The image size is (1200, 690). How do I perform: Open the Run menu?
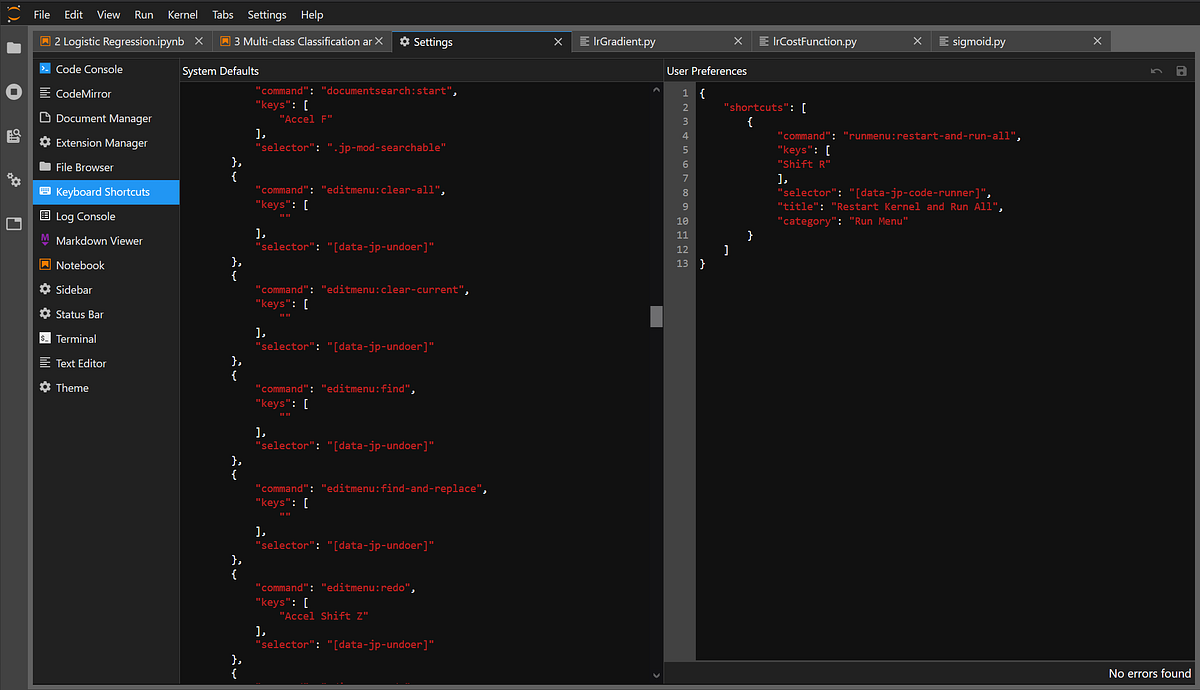[144, 15]
